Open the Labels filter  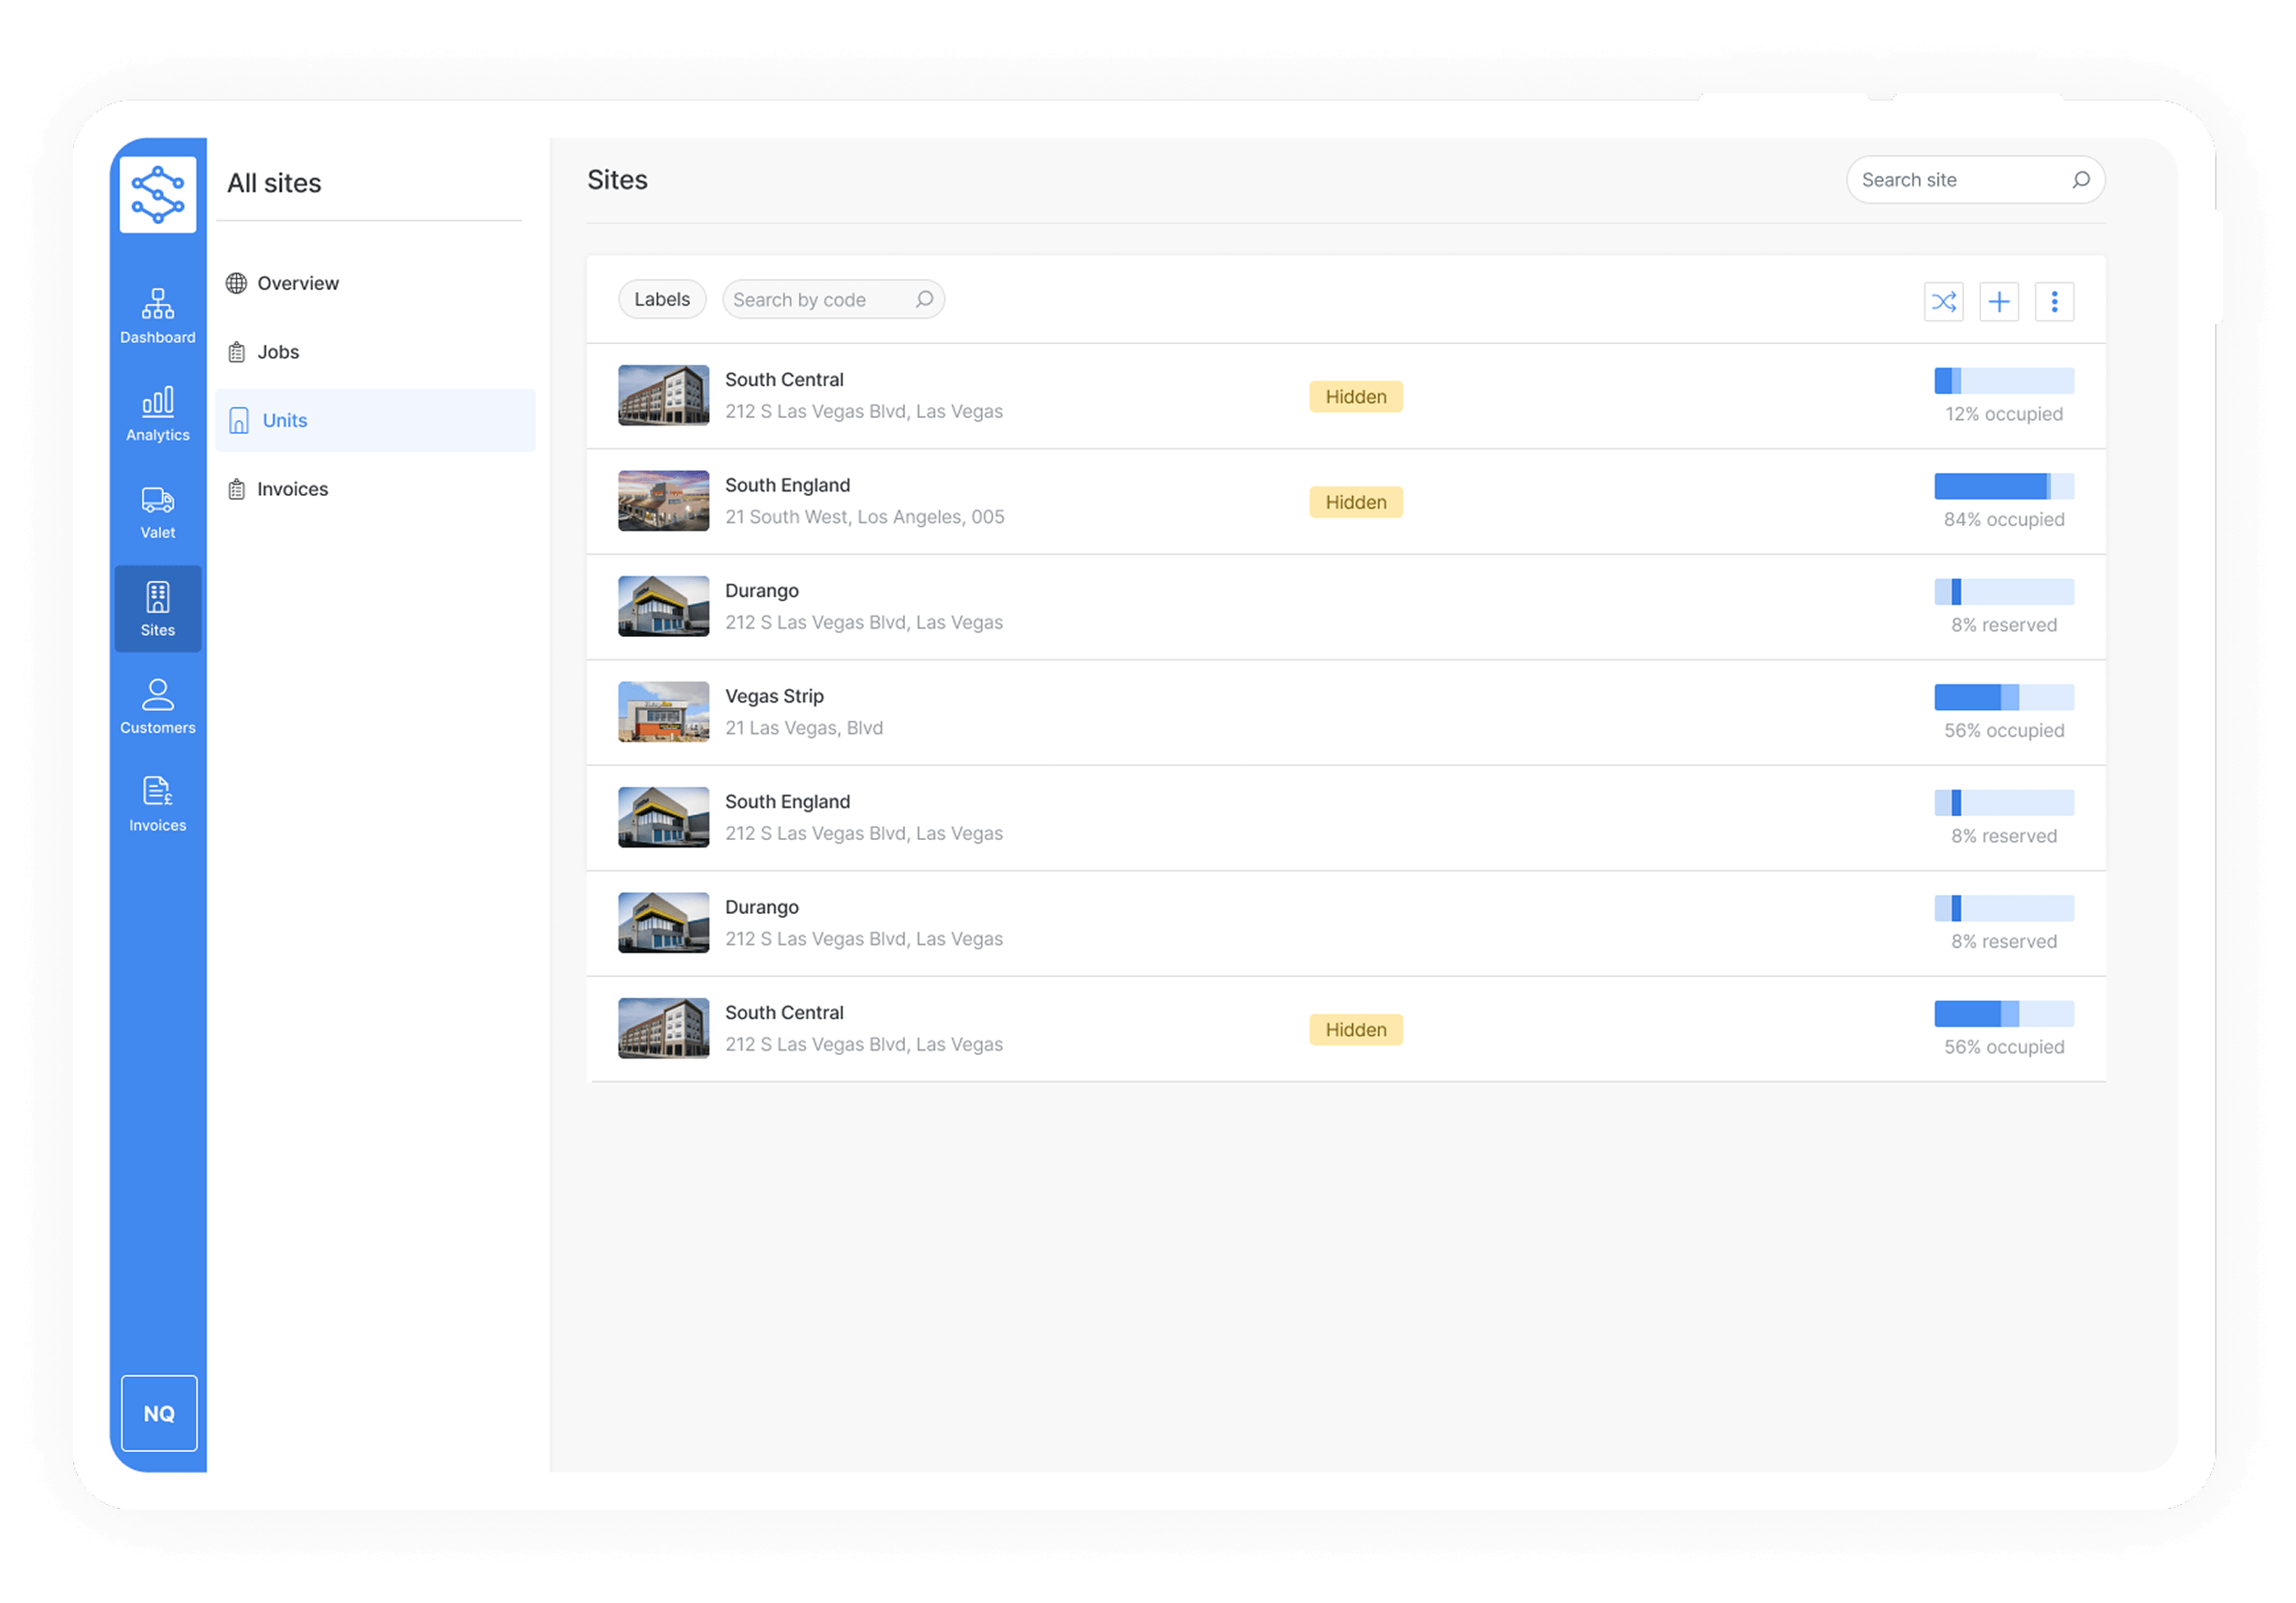point(661,299)
